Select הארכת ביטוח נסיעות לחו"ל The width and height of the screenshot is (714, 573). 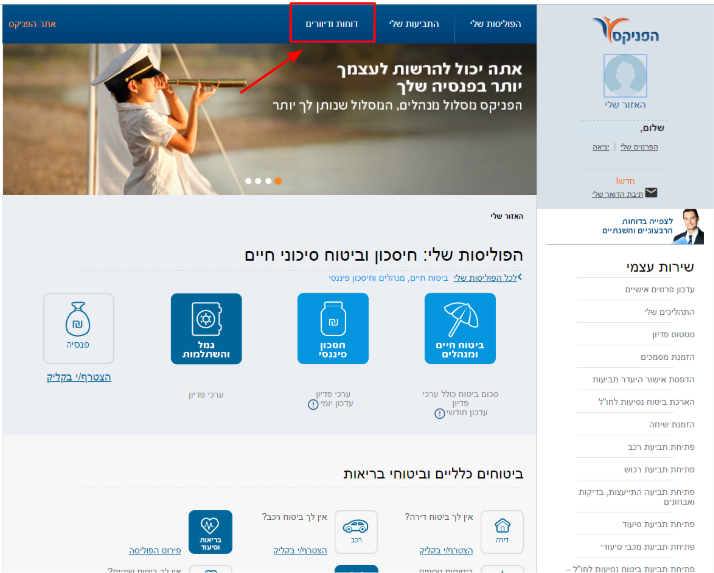pyautogui.click(x=647, y=402)
